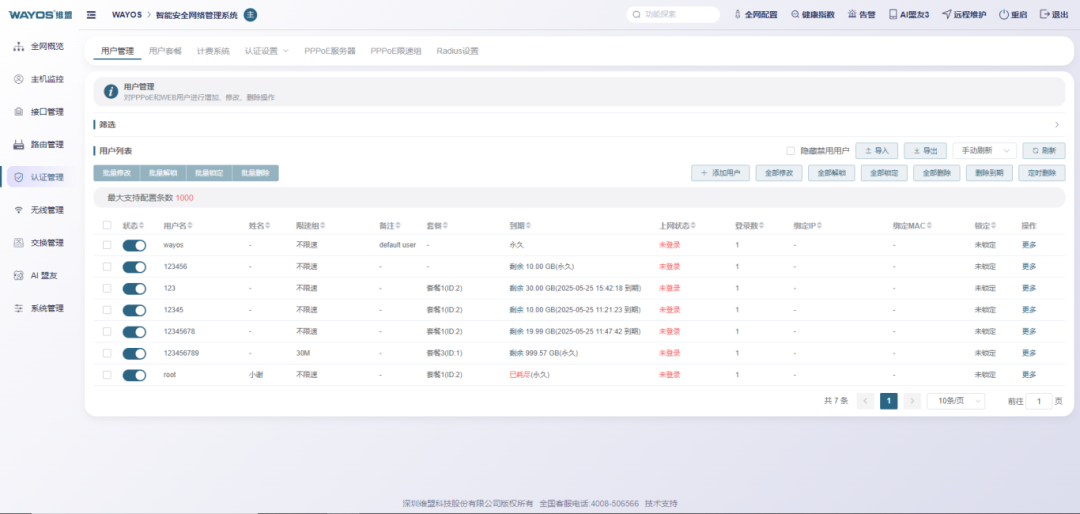Screen dimensions: 1080x514
Task: Toggle status switch for user 12345678
Action: point(134,331)
